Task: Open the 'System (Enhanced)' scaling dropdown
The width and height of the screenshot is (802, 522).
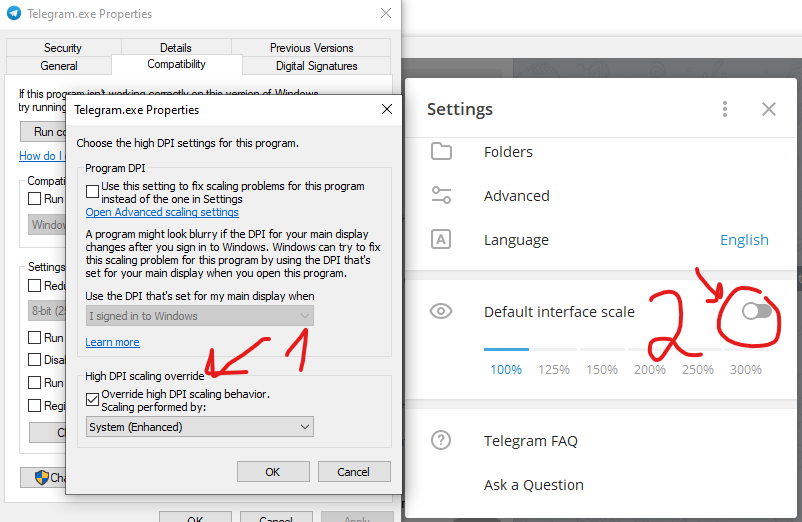Action: pyautogui.click(x=199, y=427)
